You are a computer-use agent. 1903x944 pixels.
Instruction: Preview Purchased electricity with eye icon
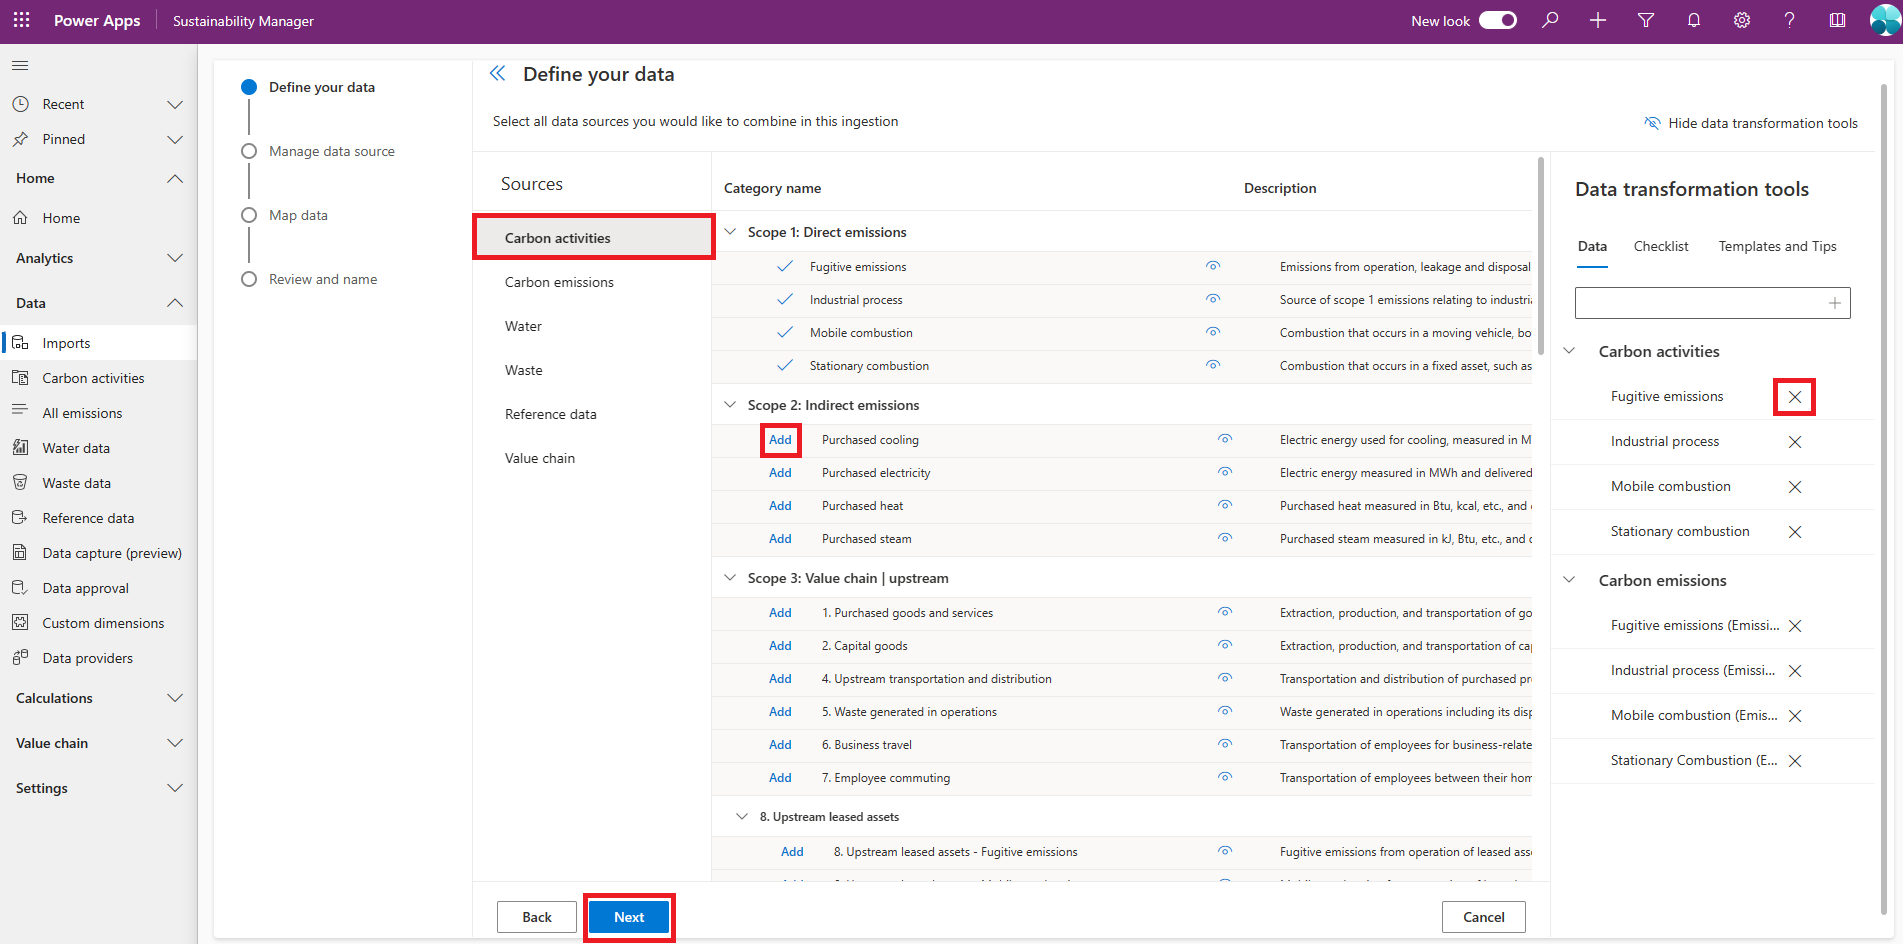click(x=1225, y=472)
